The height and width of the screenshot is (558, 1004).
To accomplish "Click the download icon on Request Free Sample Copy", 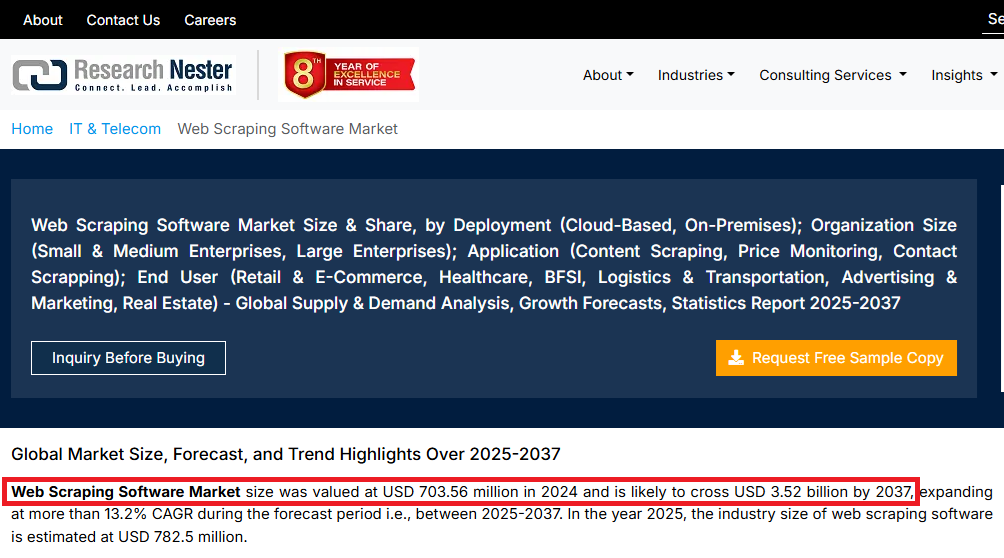I will coord(736,357).
